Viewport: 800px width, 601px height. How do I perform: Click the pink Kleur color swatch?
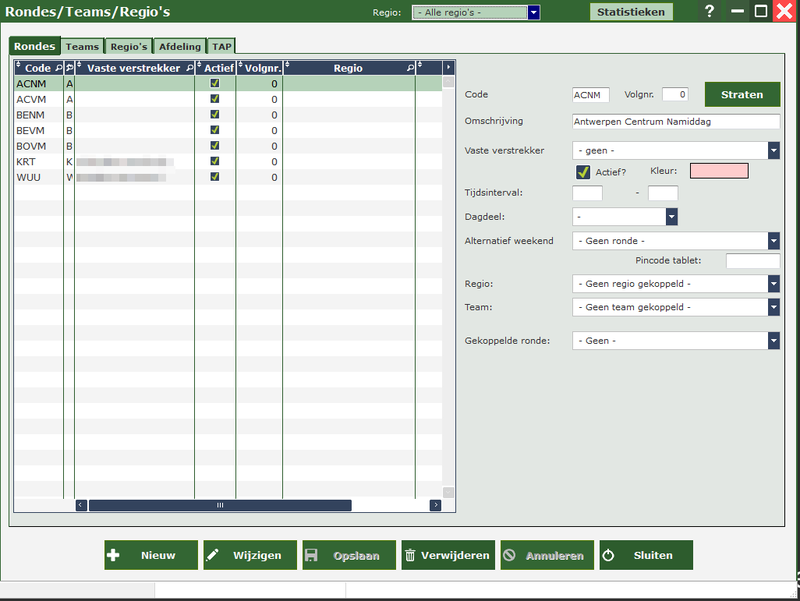pyautogui.click(x=718, y=171)
